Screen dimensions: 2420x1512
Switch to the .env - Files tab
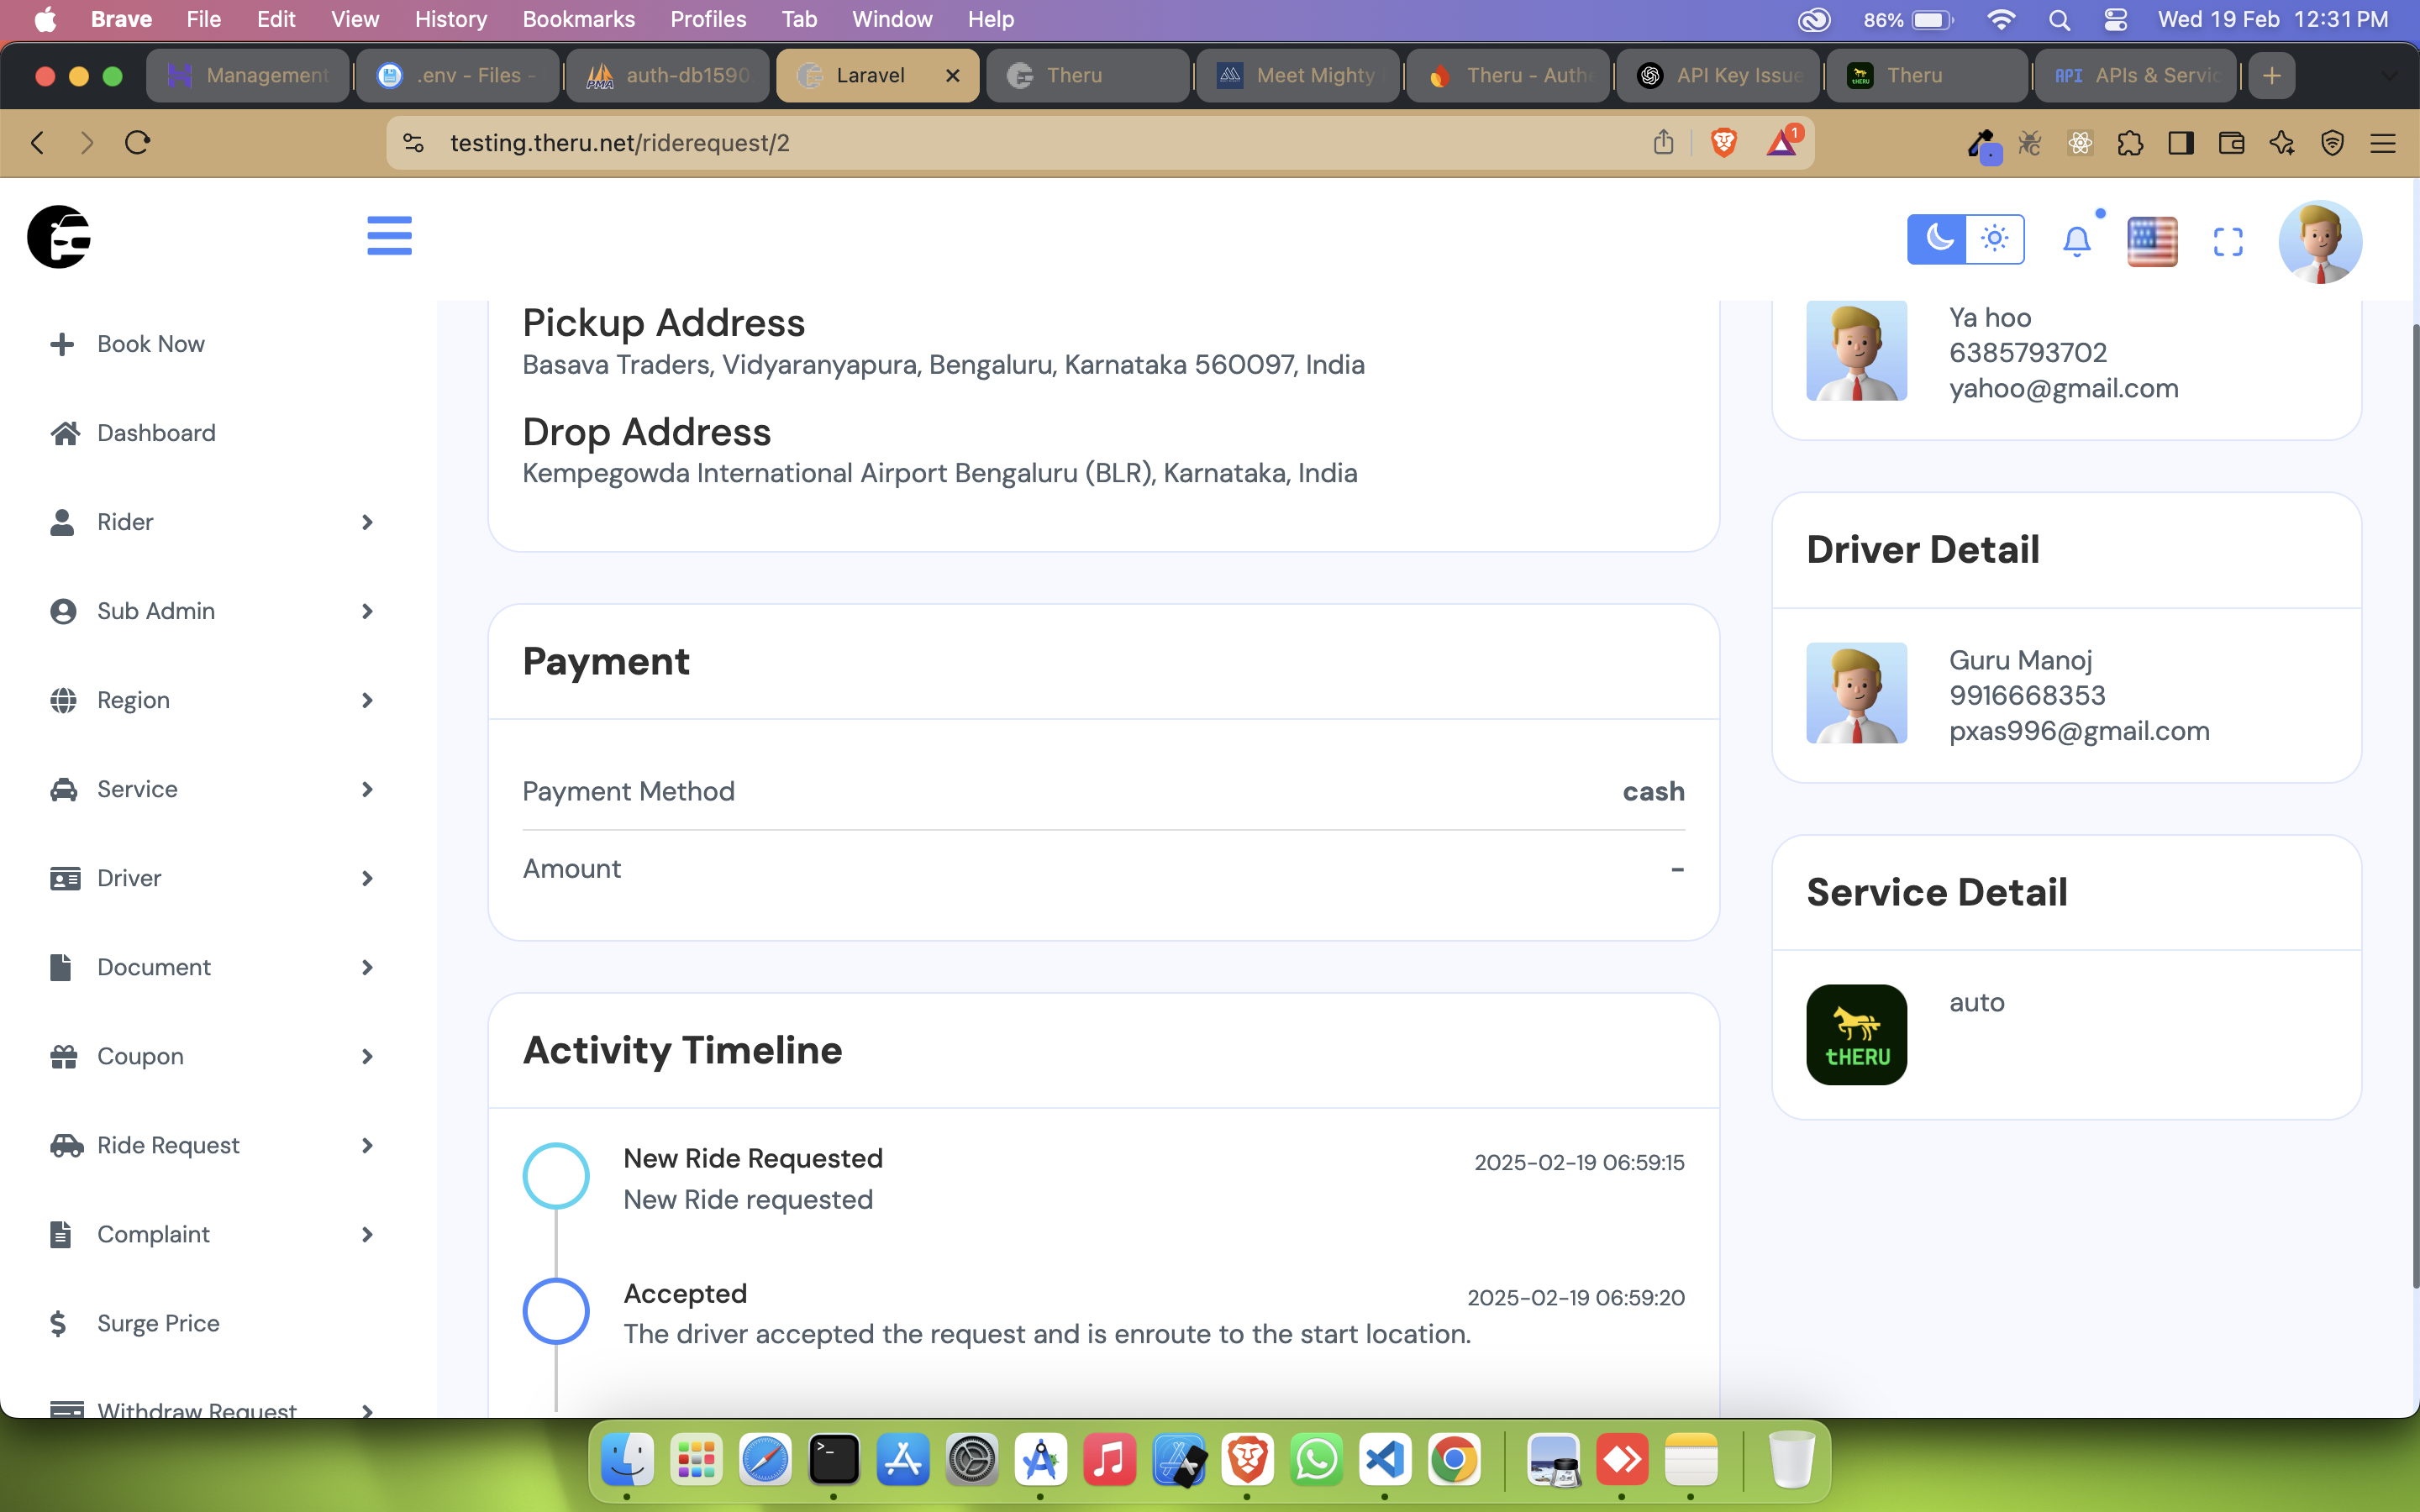[x=458, y=75]
